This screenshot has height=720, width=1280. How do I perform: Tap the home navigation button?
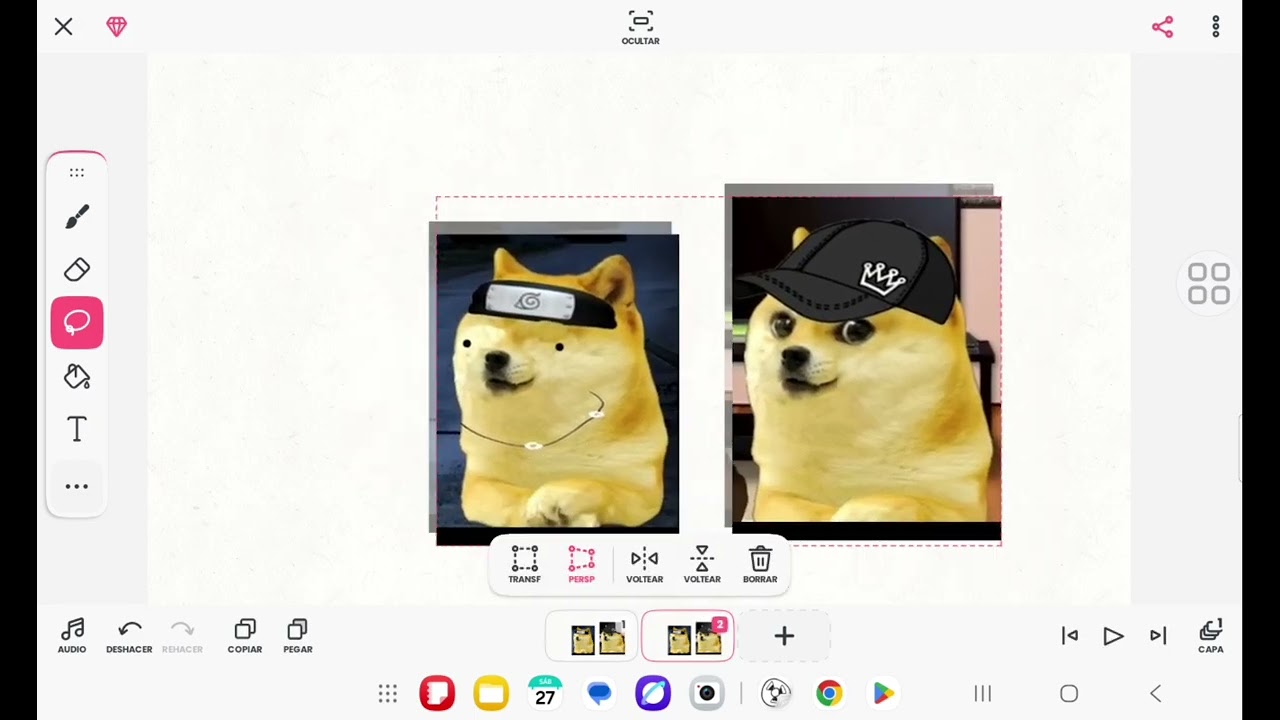click(x=1069, y=694)
